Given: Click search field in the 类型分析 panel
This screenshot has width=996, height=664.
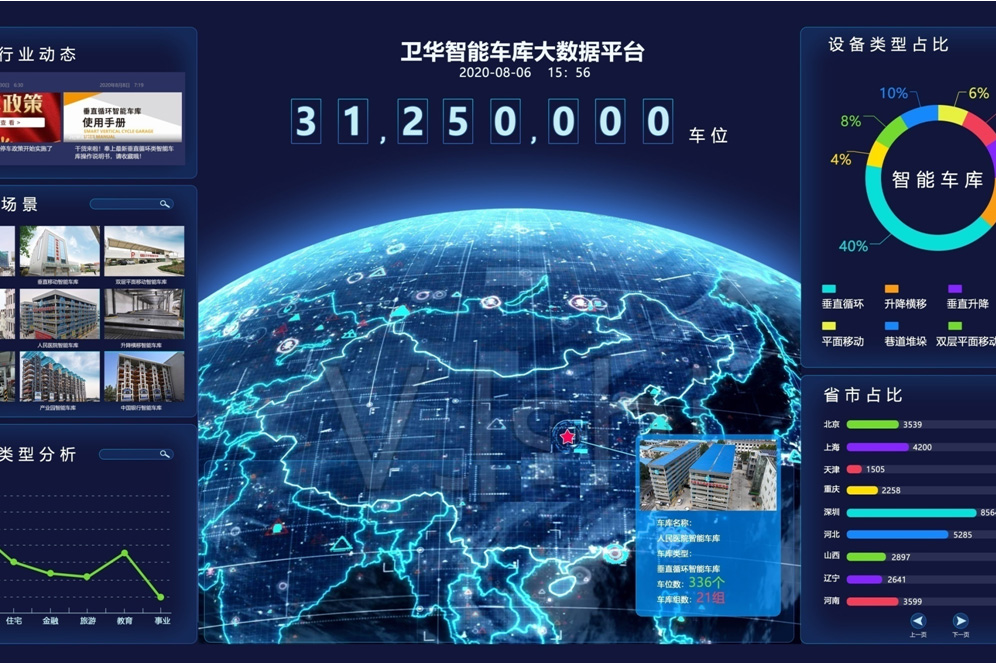Looking at the screenshot, I should (x=136, y=454).
